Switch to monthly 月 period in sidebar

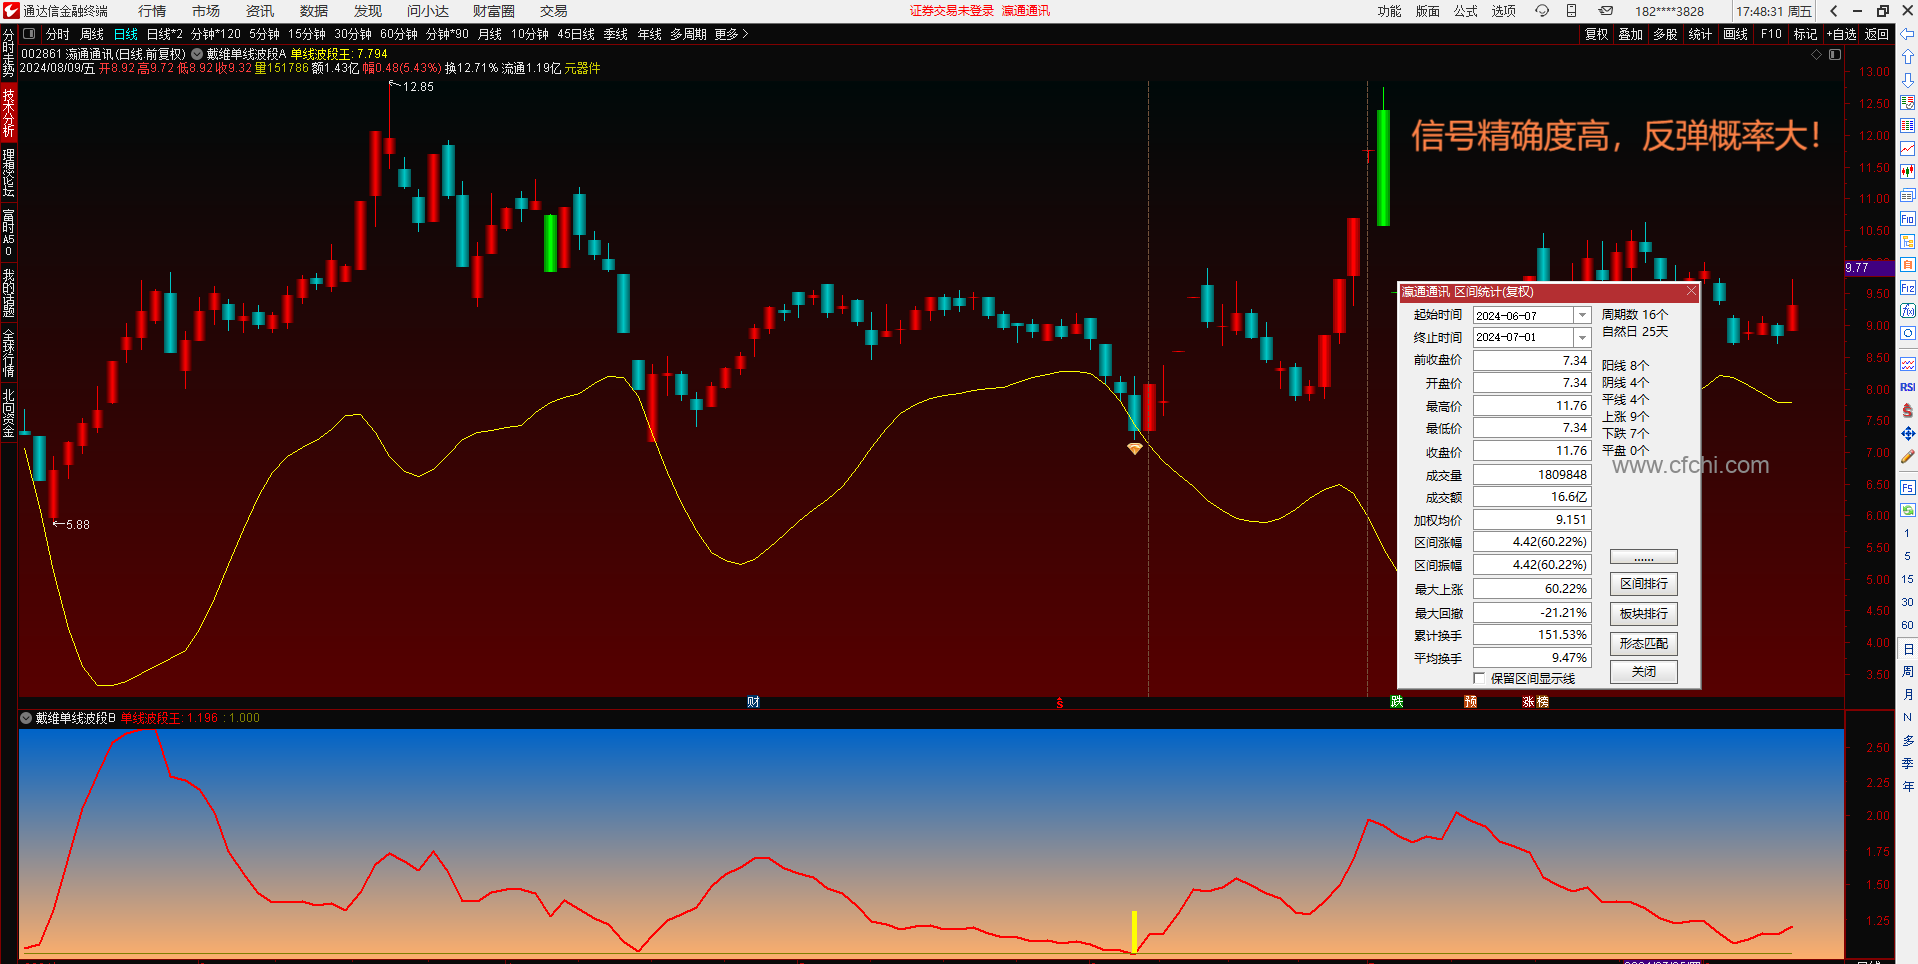coord(1907,694)
